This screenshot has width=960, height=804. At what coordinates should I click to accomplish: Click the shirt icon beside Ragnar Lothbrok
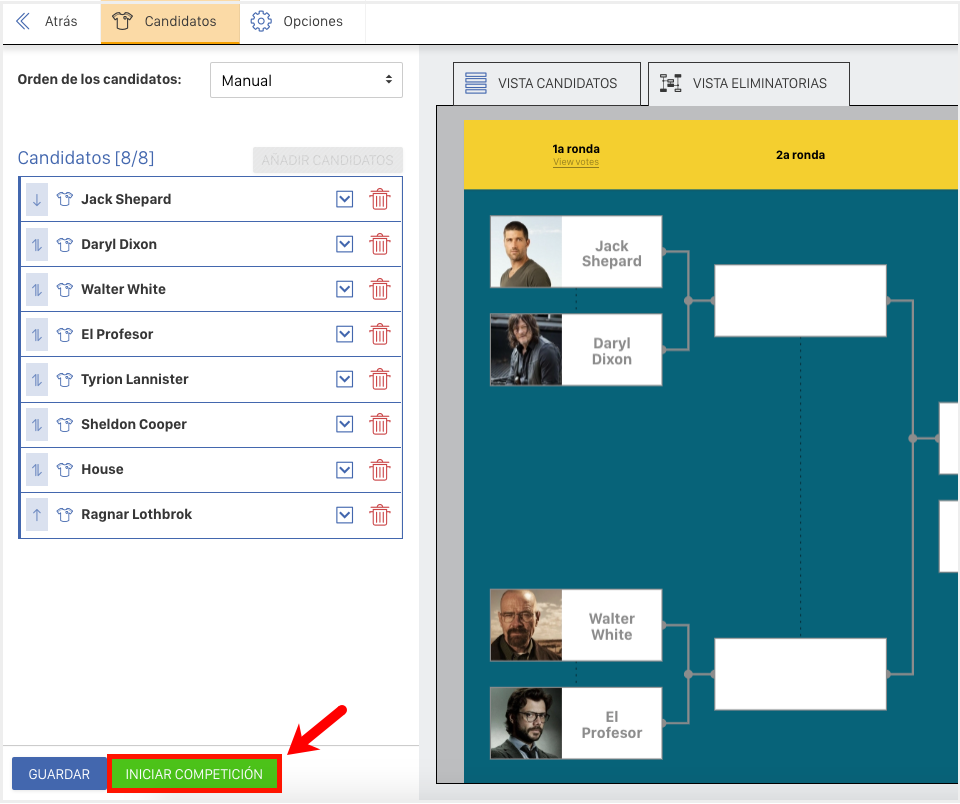coord(64,514)
